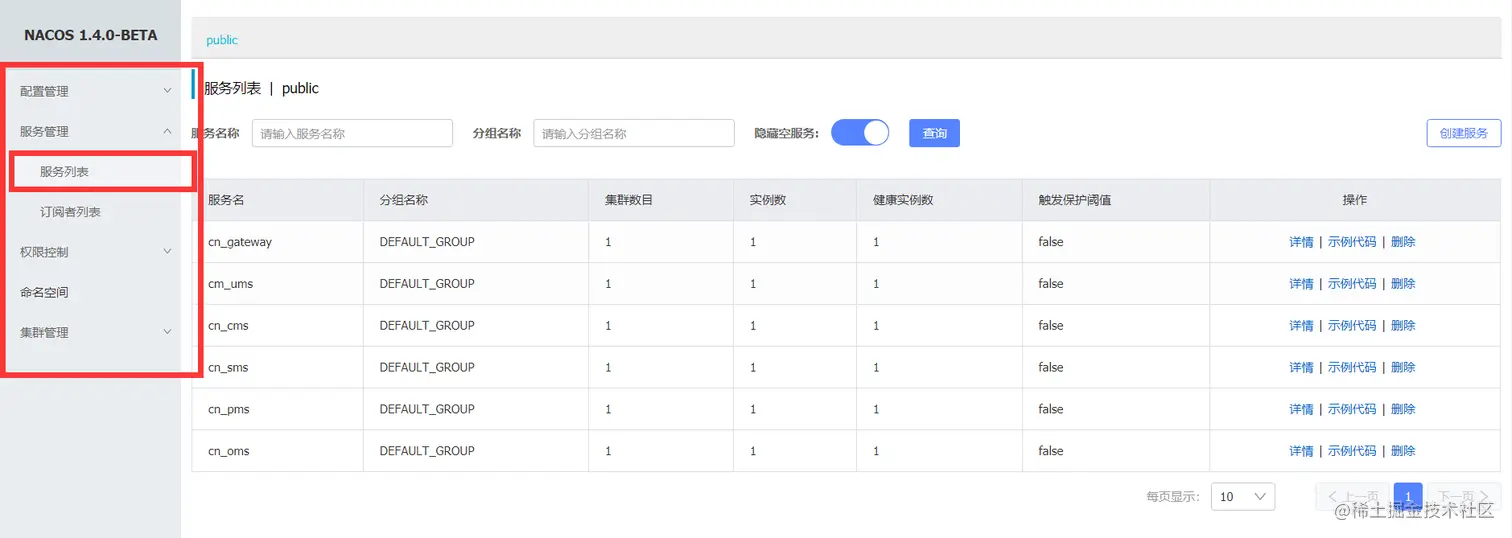1512x538 pixels.
Task: Focus the 分组名称 input field
Action: pos(634,133)
